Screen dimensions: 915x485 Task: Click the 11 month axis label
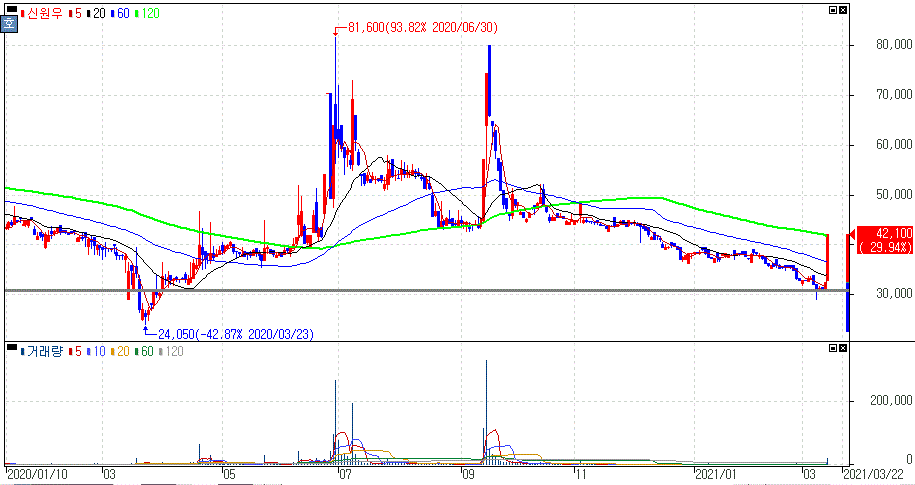click(580, 472)
